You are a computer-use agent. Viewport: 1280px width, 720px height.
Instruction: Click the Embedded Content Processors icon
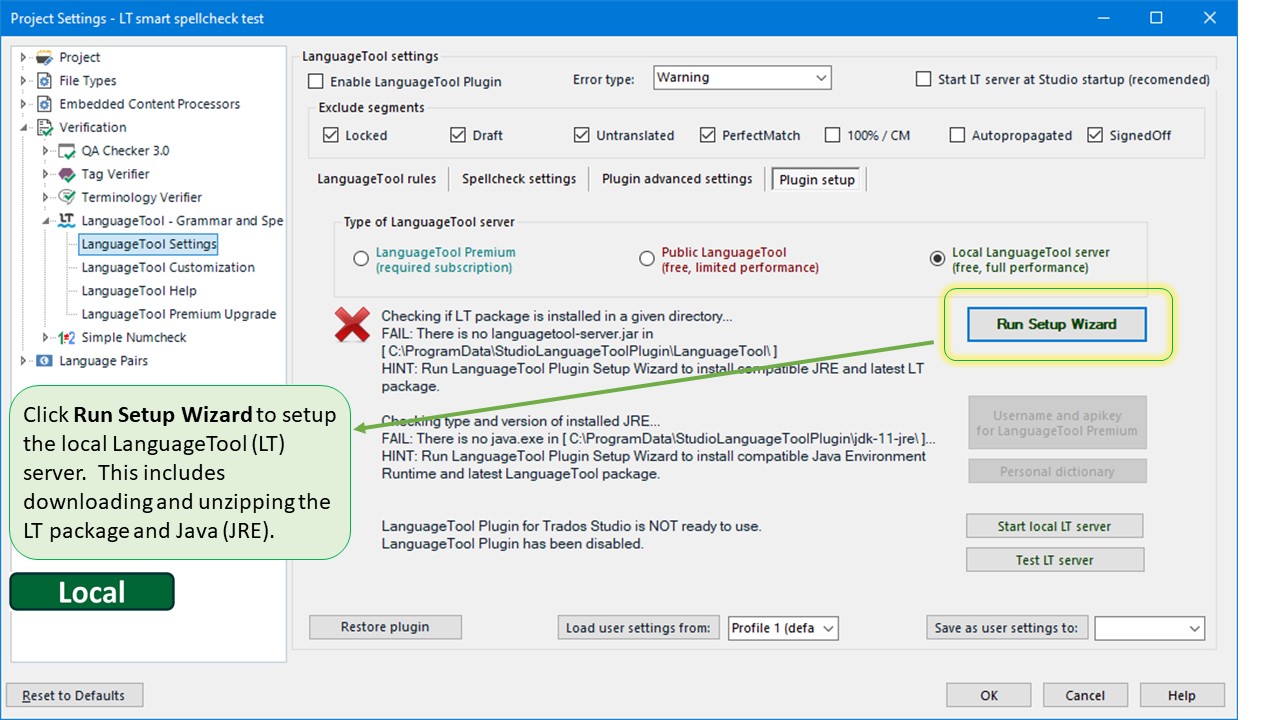coord(44,104)
